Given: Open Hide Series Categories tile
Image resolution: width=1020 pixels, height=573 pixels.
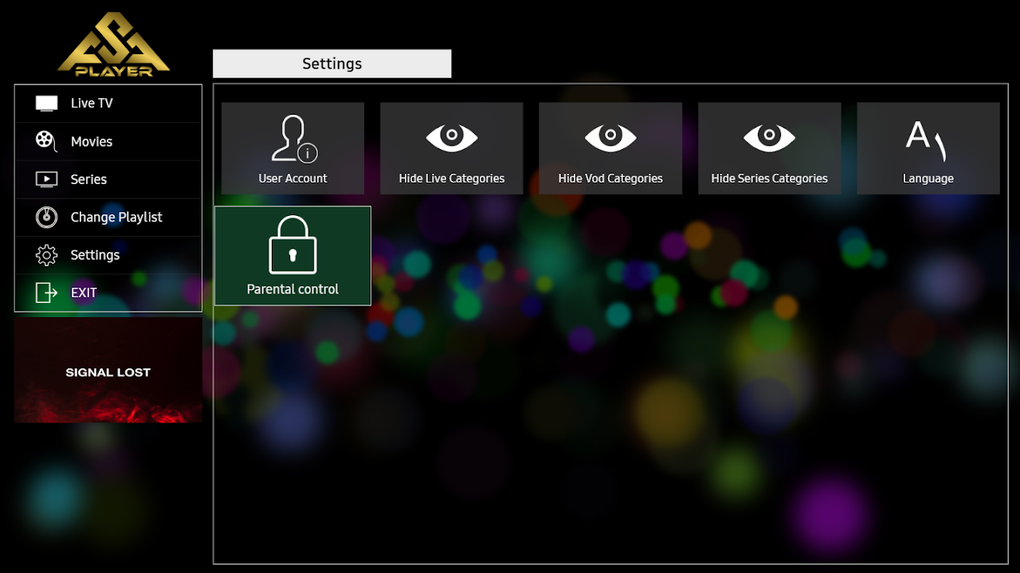Looking at the screenshot, I should [770, 148].
